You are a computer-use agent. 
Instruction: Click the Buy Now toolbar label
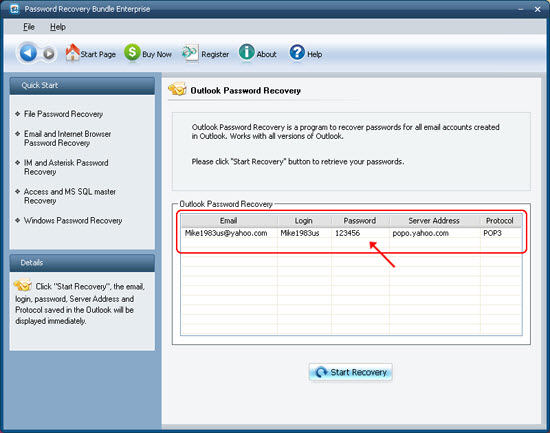pos(157,54)
